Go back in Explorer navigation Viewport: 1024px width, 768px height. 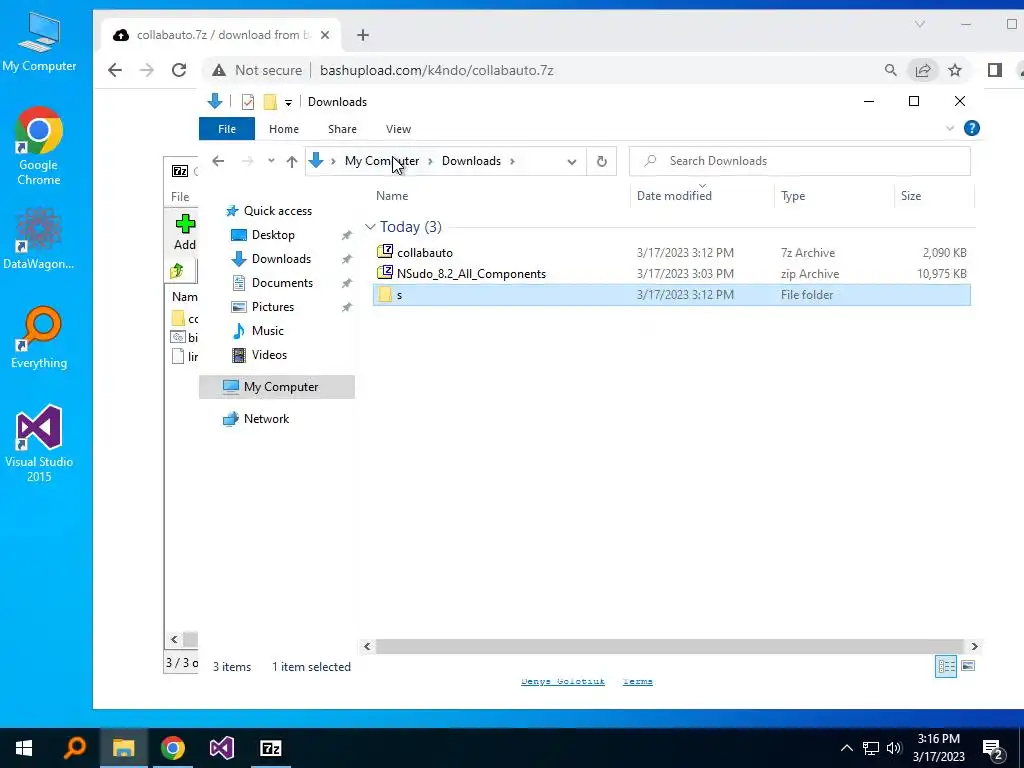218,161
